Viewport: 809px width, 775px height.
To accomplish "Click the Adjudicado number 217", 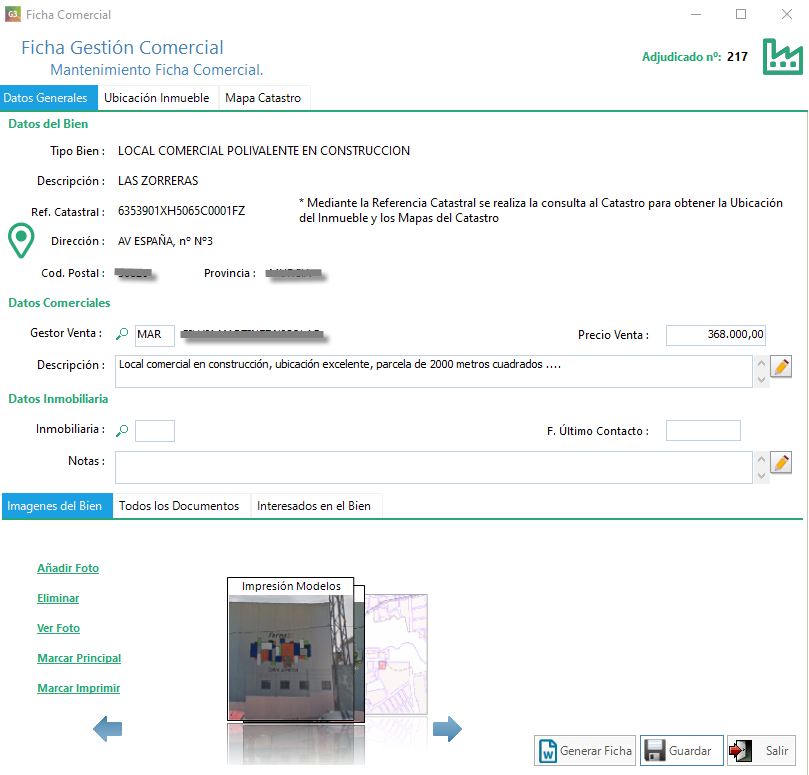I will pos(737,57).
